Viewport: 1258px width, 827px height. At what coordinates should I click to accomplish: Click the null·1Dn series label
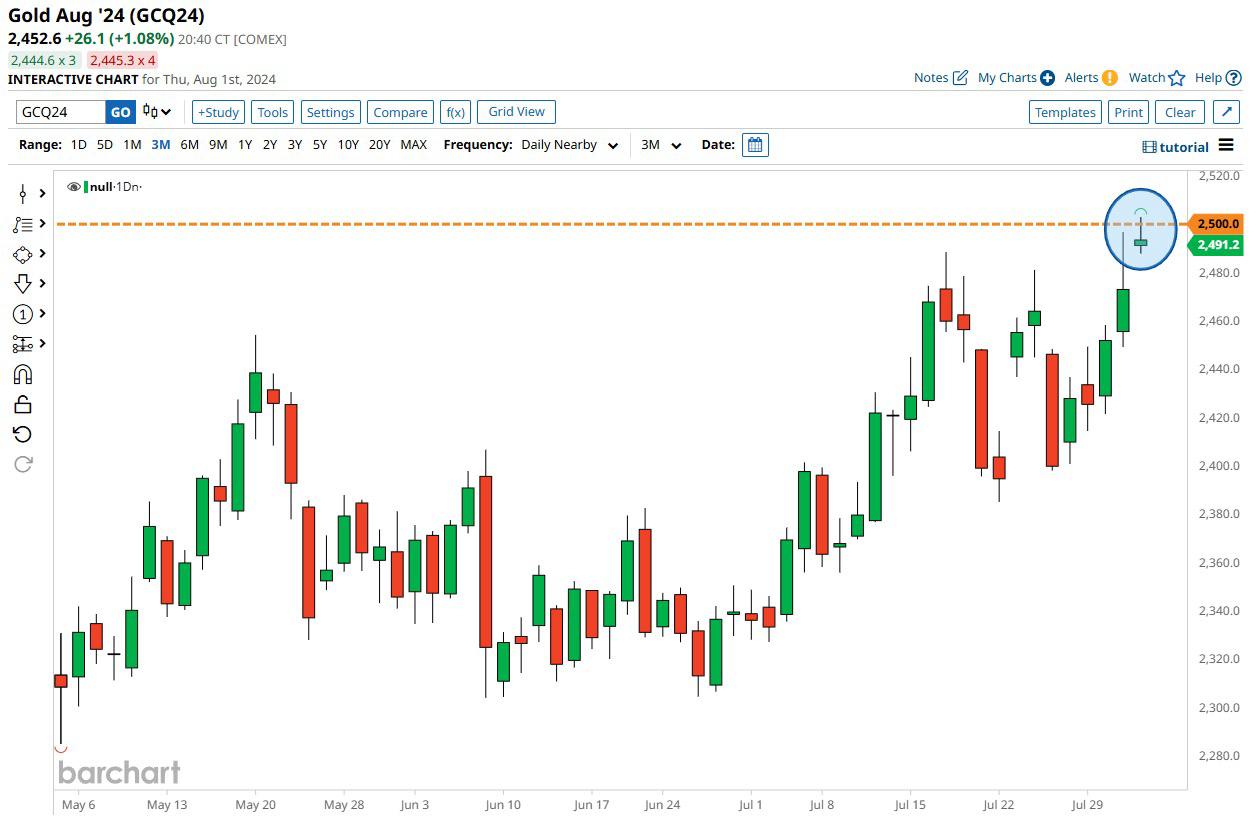[x=115, y=187]
